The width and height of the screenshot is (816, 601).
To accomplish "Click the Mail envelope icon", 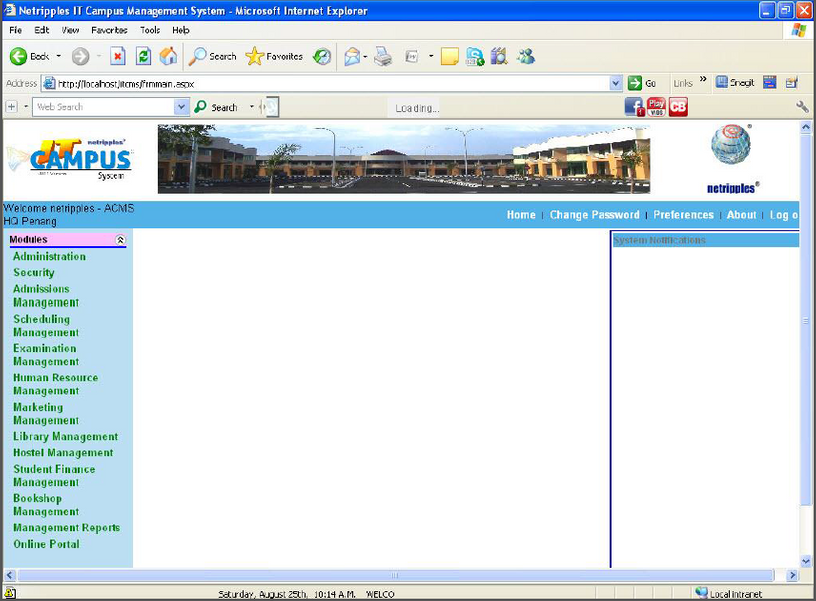I will pos(352,56).
